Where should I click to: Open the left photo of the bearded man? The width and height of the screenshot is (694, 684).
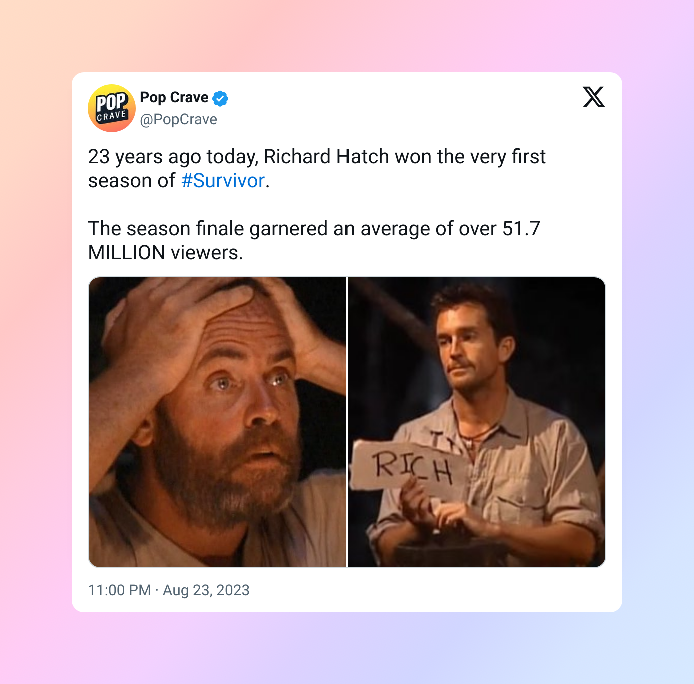[x=217, y=422]
